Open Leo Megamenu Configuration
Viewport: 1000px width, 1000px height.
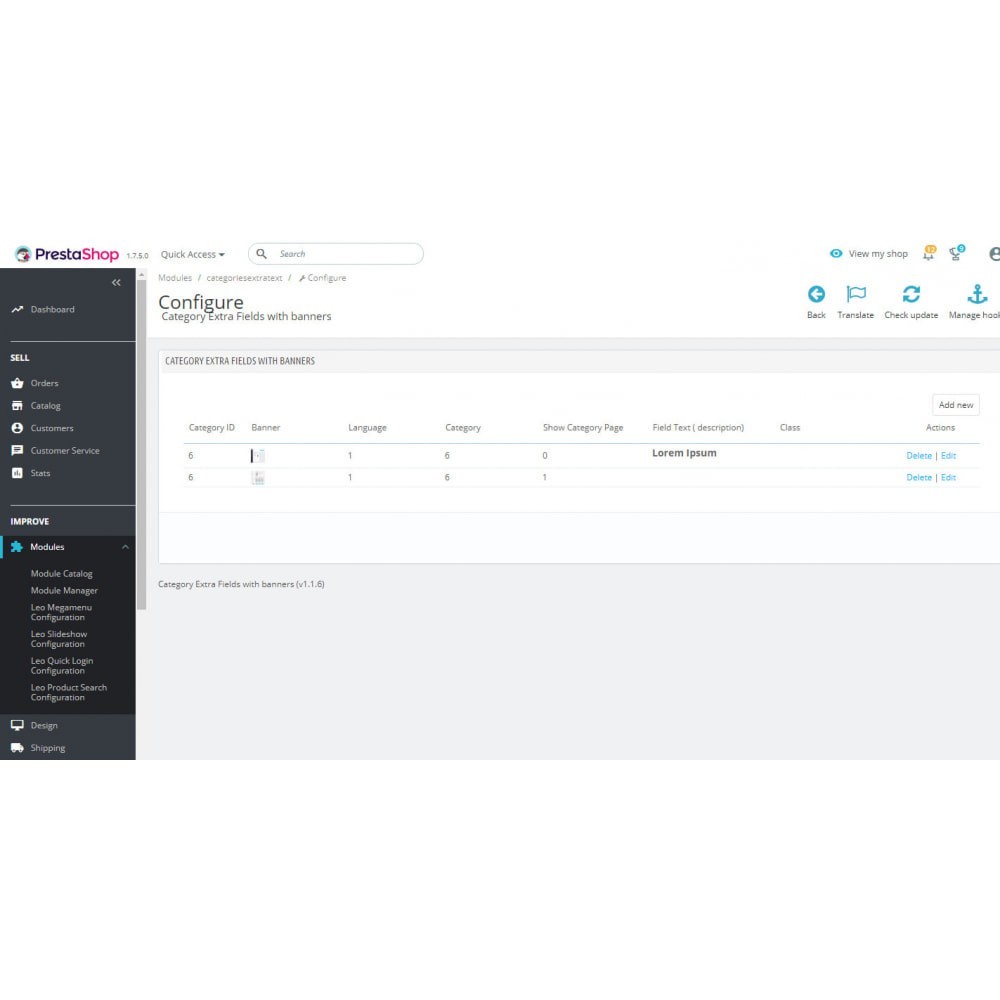click(61, 612)
